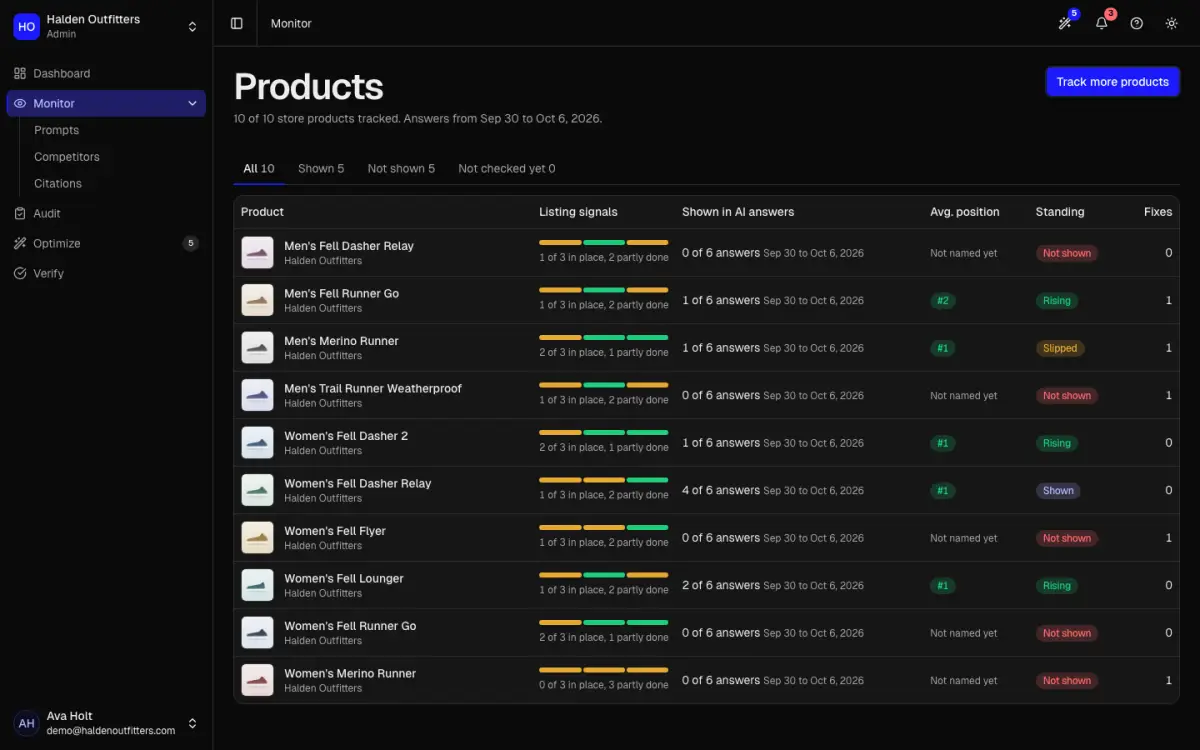Open the Citations page
The width and height of the screenshot is (1200, 750).
(x=58, y=183)
